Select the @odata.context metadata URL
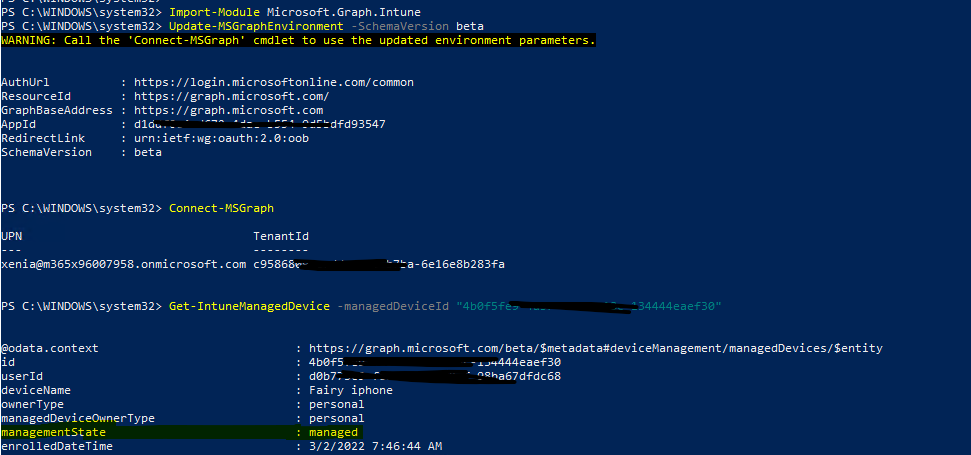This screenshot has height=455, width=971. pos(596,349)
